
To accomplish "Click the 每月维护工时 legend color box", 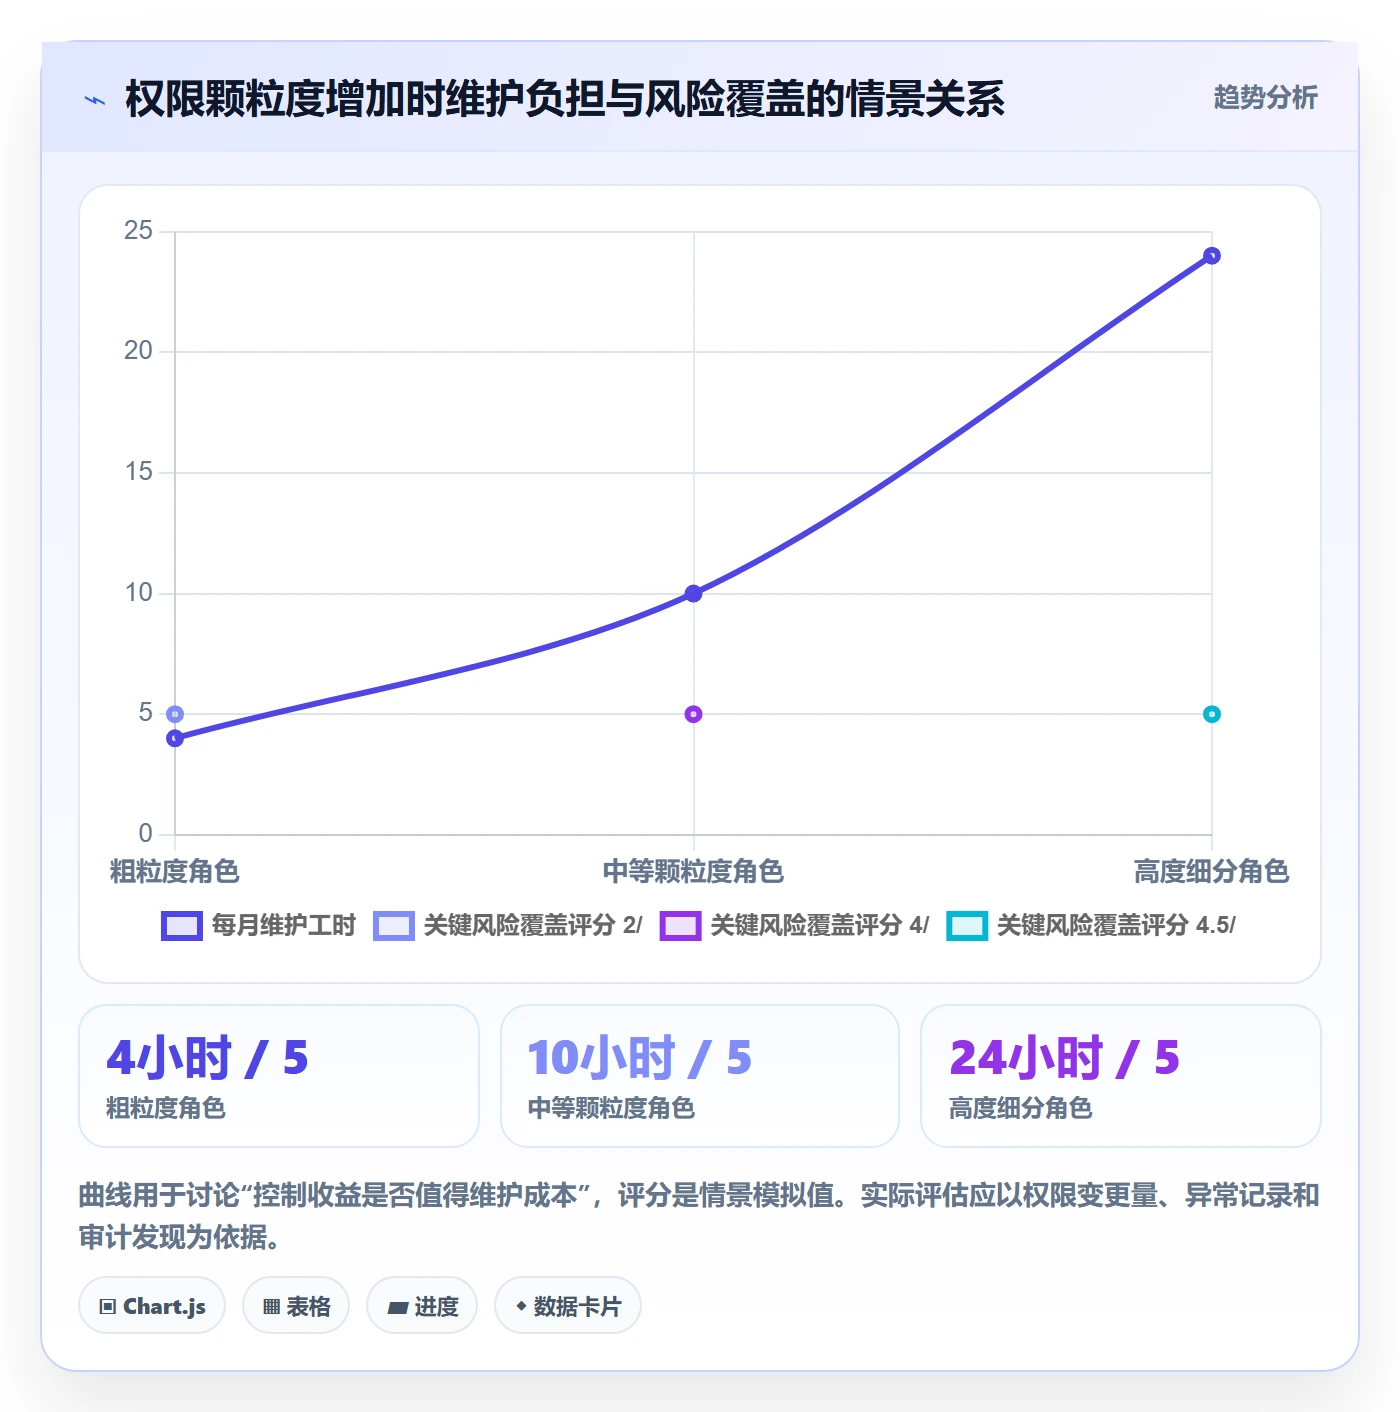I will [x=182, y=926].
